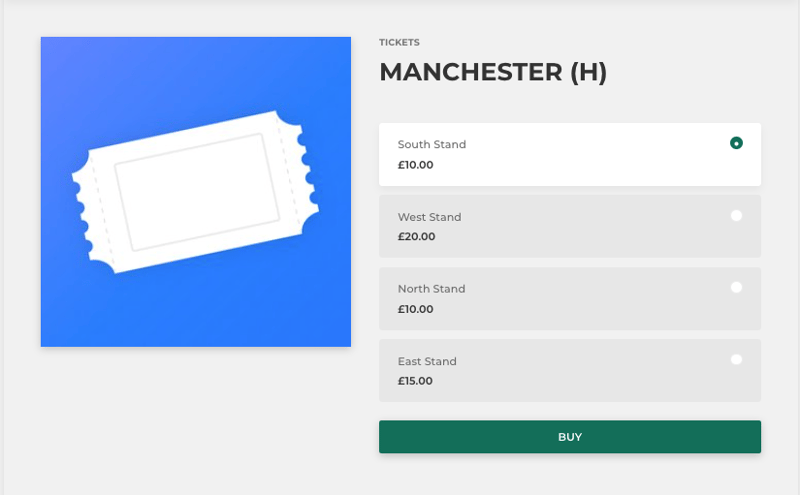Choose the North Stand ticket option card
800x495 pixels.
click(x=569, y=299)
